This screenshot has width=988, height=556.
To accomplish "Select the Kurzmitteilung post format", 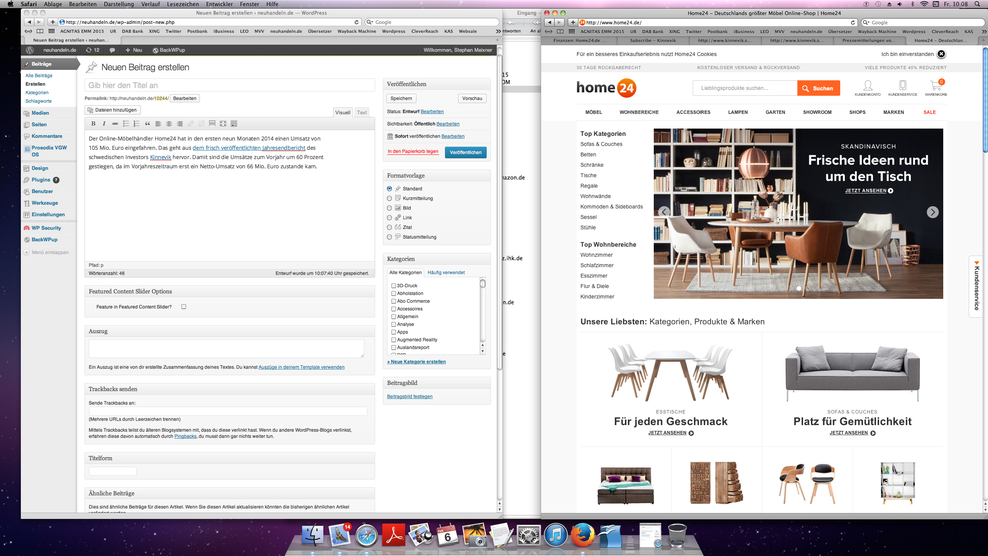I will tap(389, 198).
